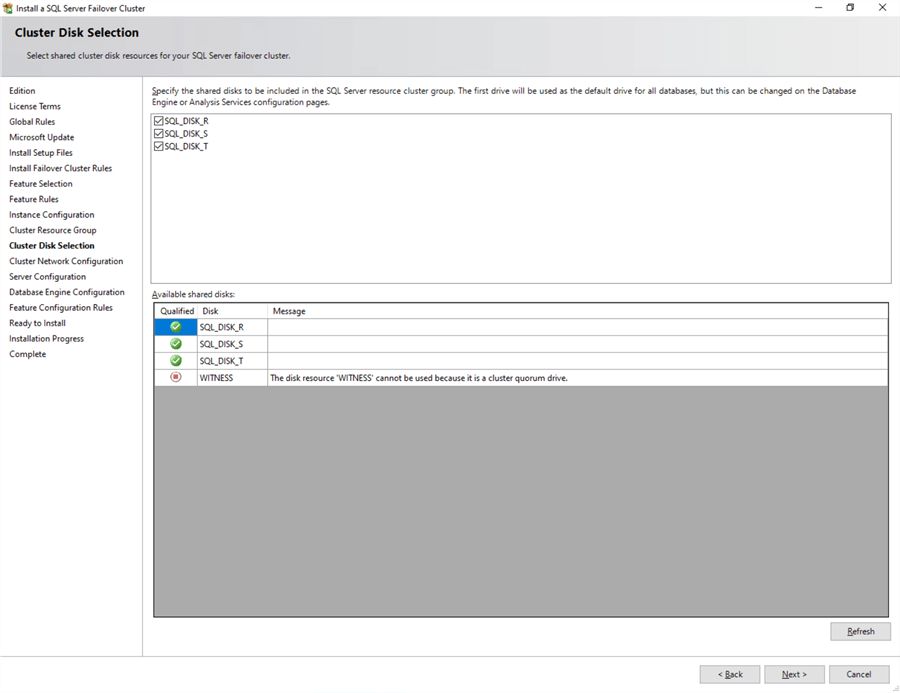Click the resize grip in the window corner
The height and width of the screenshot is (693, 900).
click(x=895, y=688)
